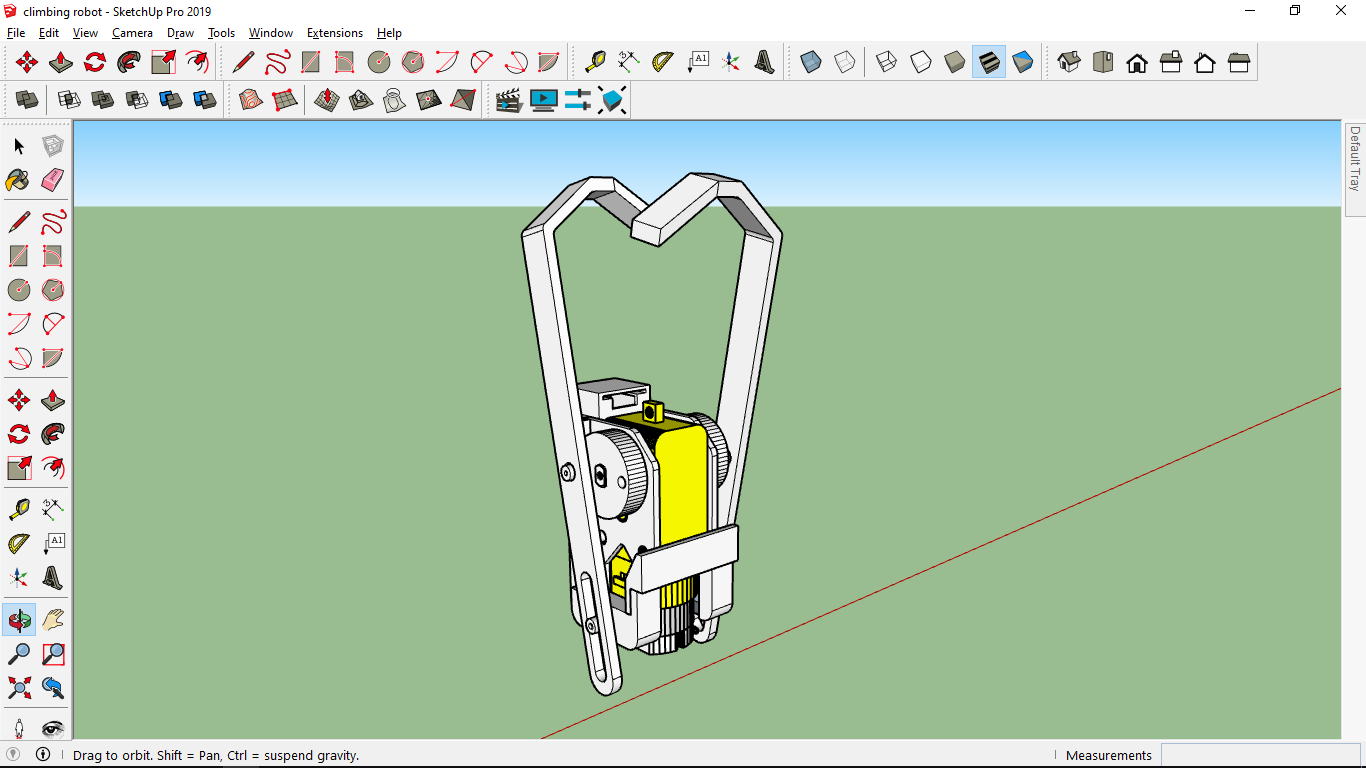Click the Outer Shell solid tool

tap(27, 100)
